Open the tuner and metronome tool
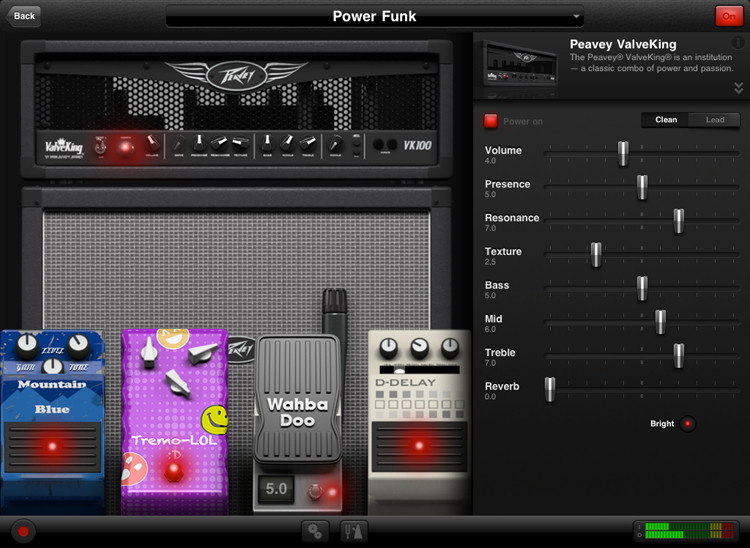The width and height of the screenshot is (750, 548). pos(353,531)
